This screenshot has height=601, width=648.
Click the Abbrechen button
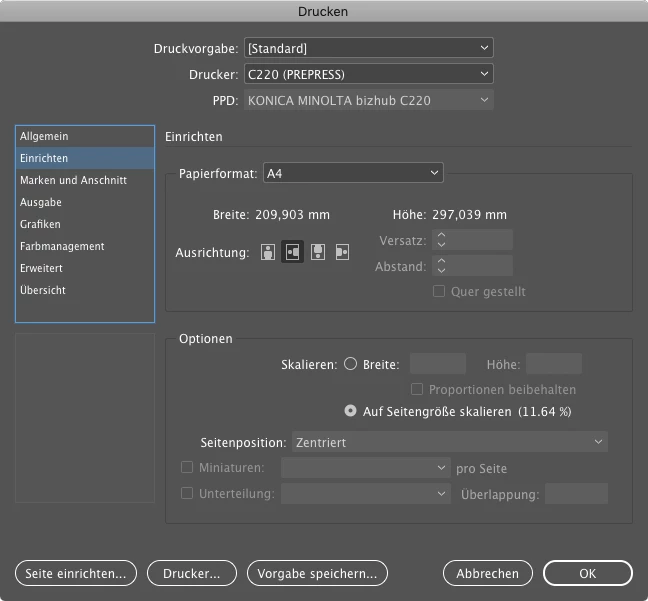[x=488, y=573]
